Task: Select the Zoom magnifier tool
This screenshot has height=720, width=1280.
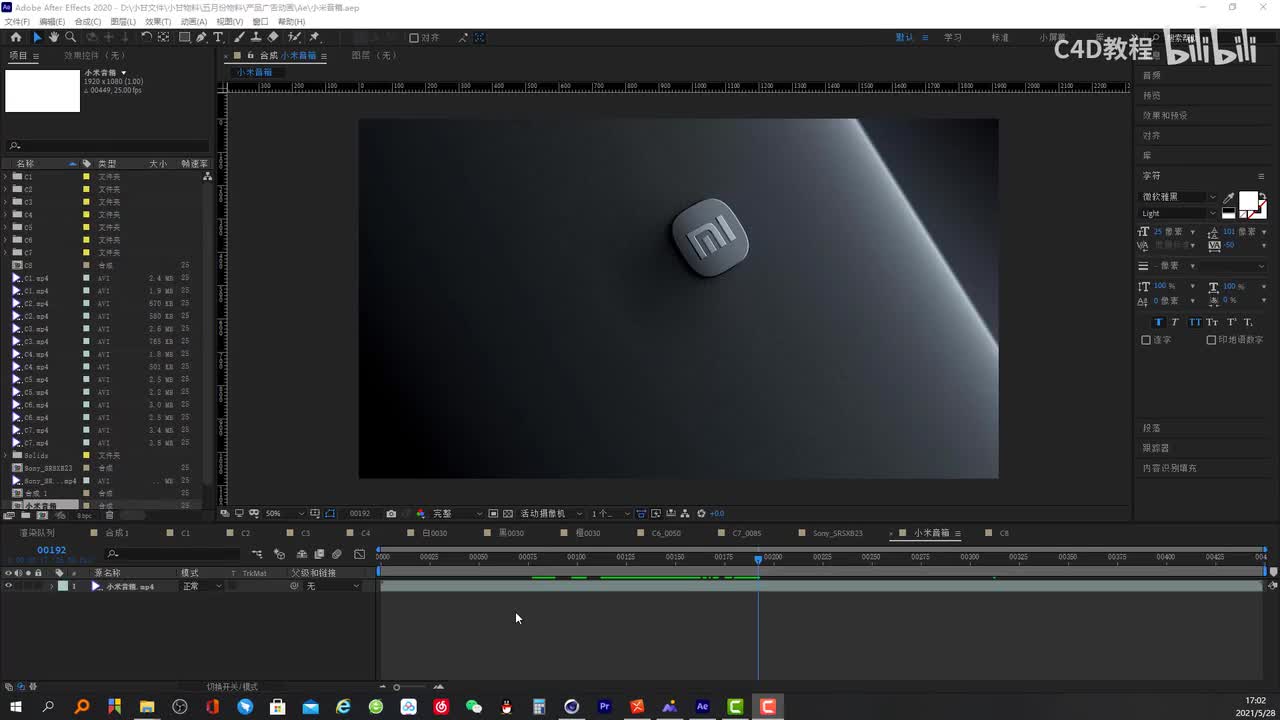Action: tap(71, 37)
